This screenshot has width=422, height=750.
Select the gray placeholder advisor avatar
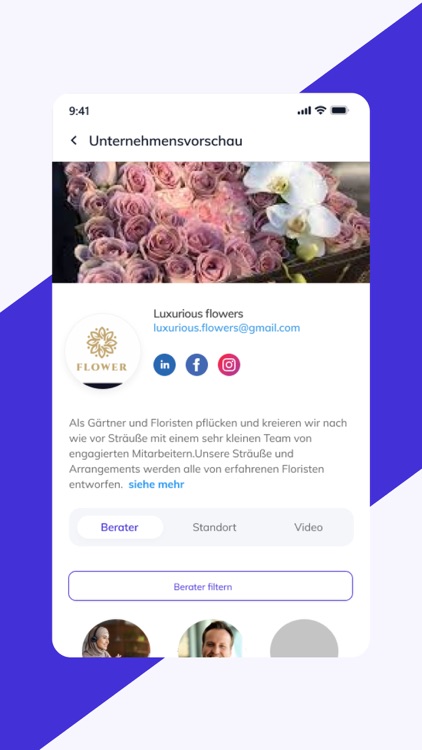click(x=304, y=639)
